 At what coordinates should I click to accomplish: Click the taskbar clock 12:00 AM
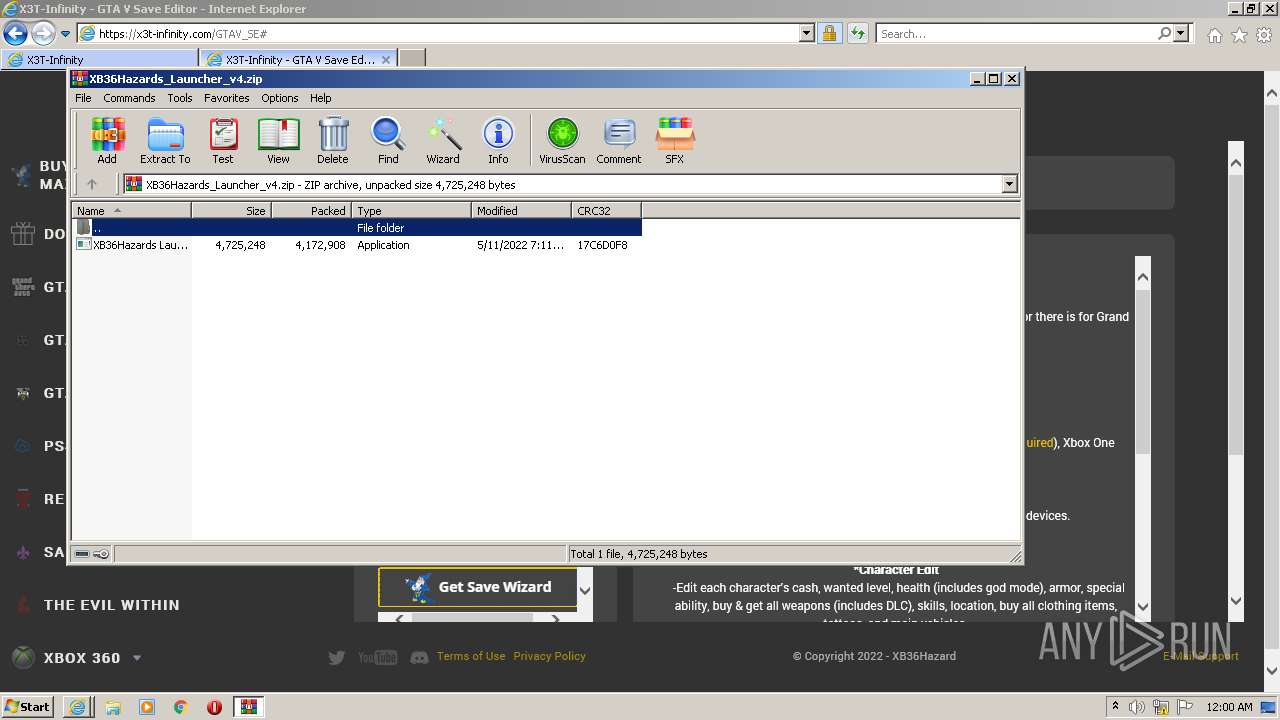click(1229, 707)
